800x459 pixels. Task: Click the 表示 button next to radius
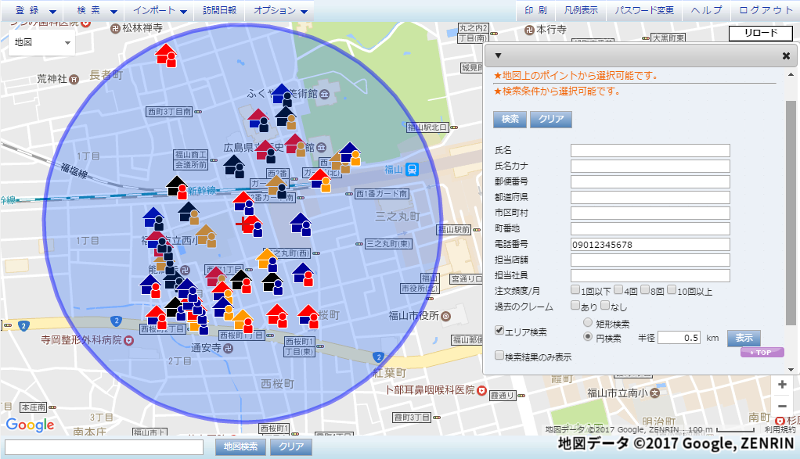pyautogui.click(x=744, y=338)
